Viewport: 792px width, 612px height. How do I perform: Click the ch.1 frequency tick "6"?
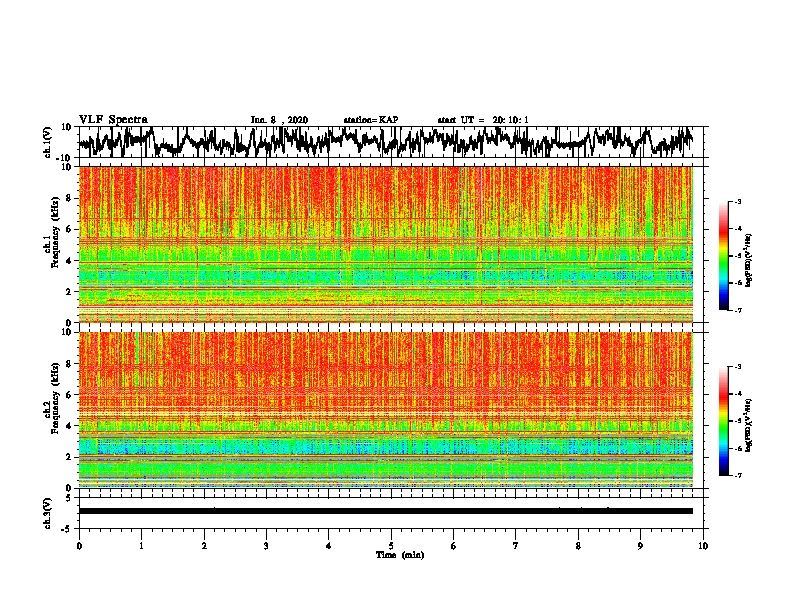point(70,229)
